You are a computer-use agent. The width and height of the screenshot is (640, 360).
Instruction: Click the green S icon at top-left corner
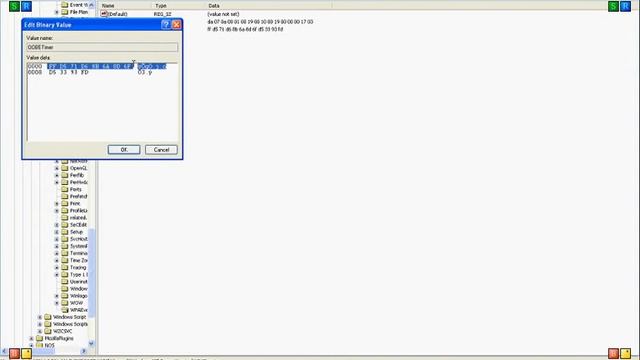tap(14, 6)
